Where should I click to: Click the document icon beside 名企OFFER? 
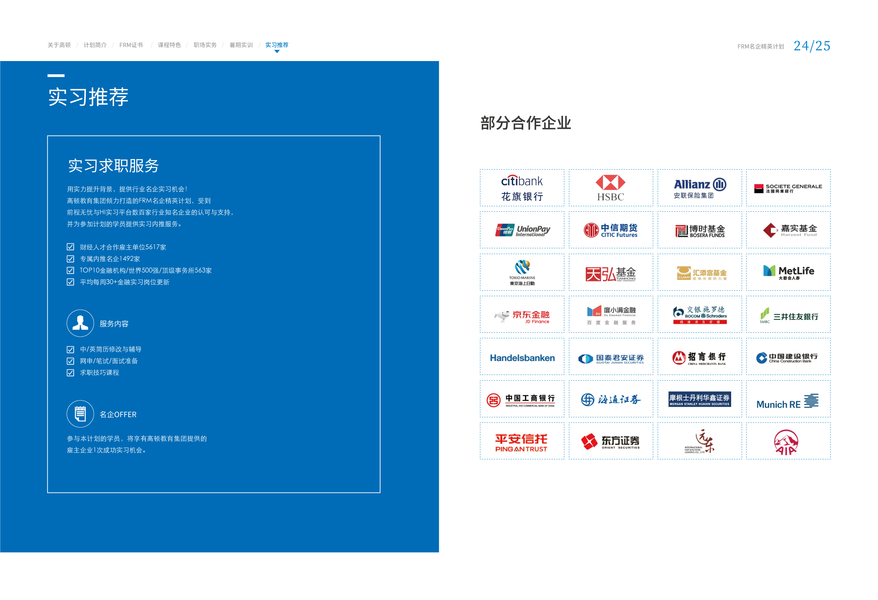pyautogui.click(x=80, y=414)
